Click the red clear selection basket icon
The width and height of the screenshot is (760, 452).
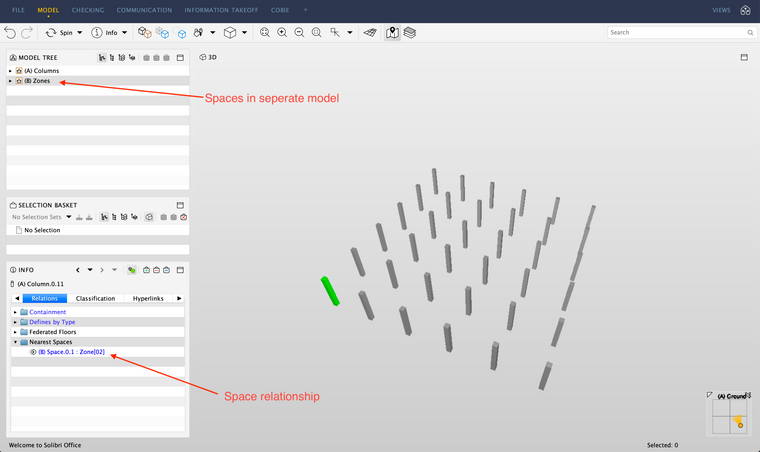tap(183, 217)
